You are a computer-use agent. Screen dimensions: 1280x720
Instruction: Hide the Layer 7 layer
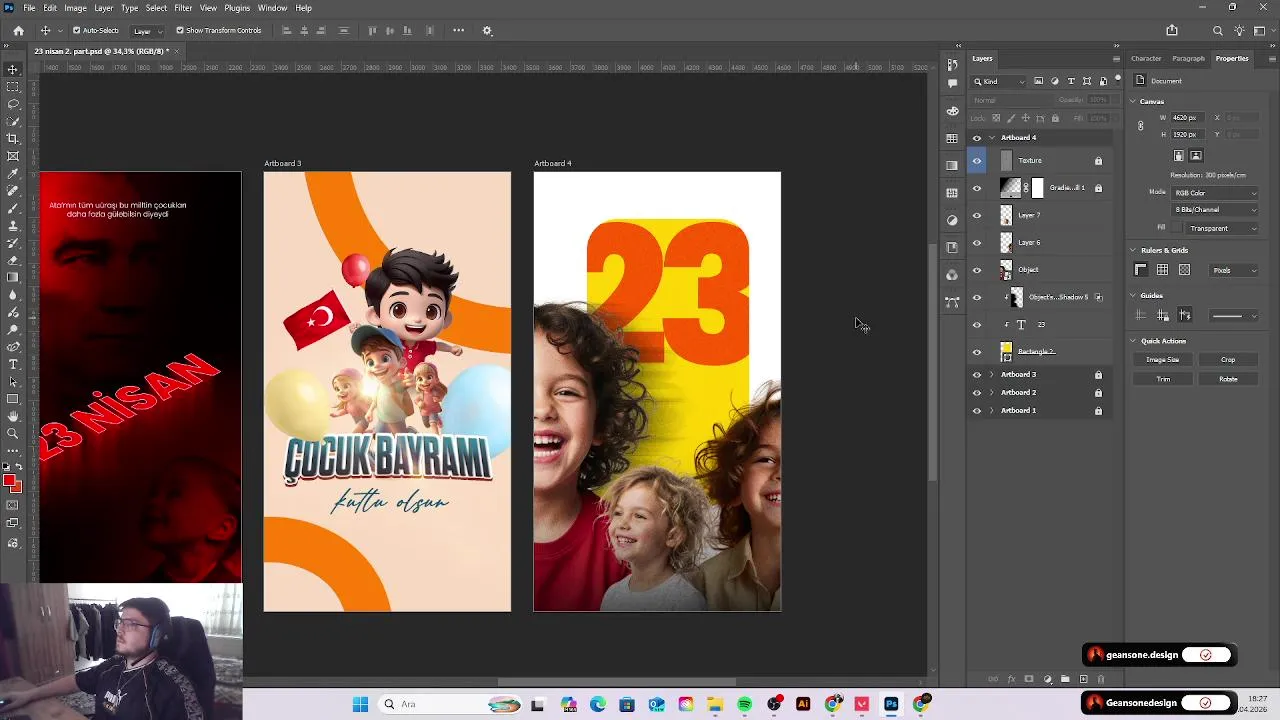click(x=977, y=215)
